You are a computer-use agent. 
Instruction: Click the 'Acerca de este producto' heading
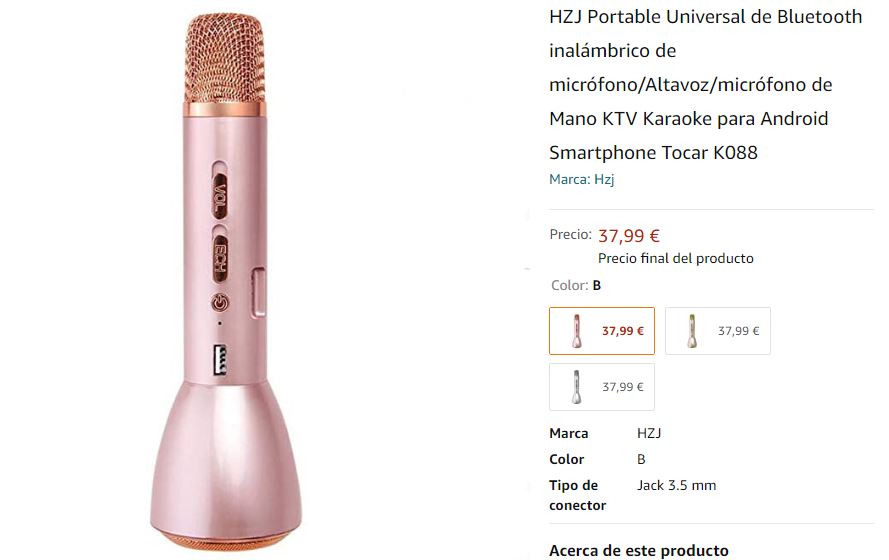pyautogui.click(x=639, y=551)
